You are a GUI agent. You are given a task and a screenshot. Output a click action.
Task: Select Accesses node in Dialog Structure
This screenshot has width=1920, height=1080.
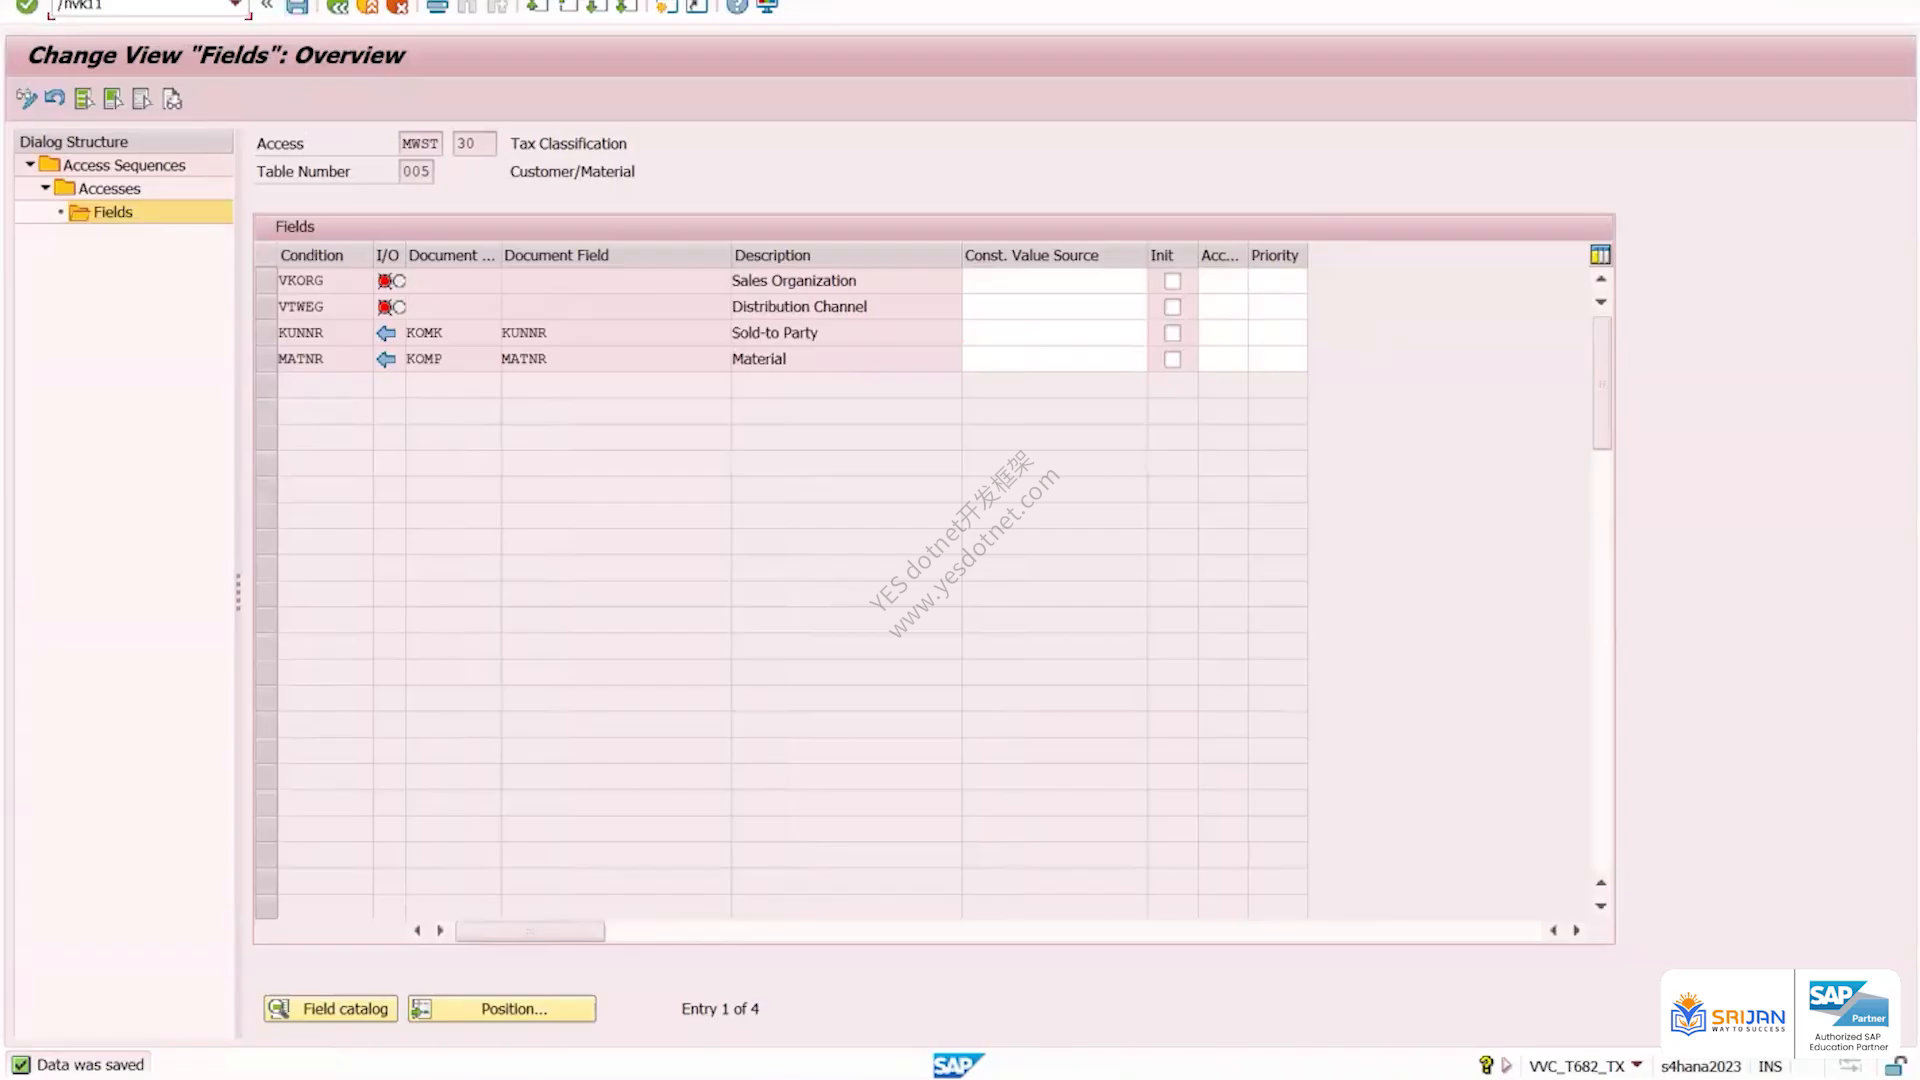click(109, 188)
